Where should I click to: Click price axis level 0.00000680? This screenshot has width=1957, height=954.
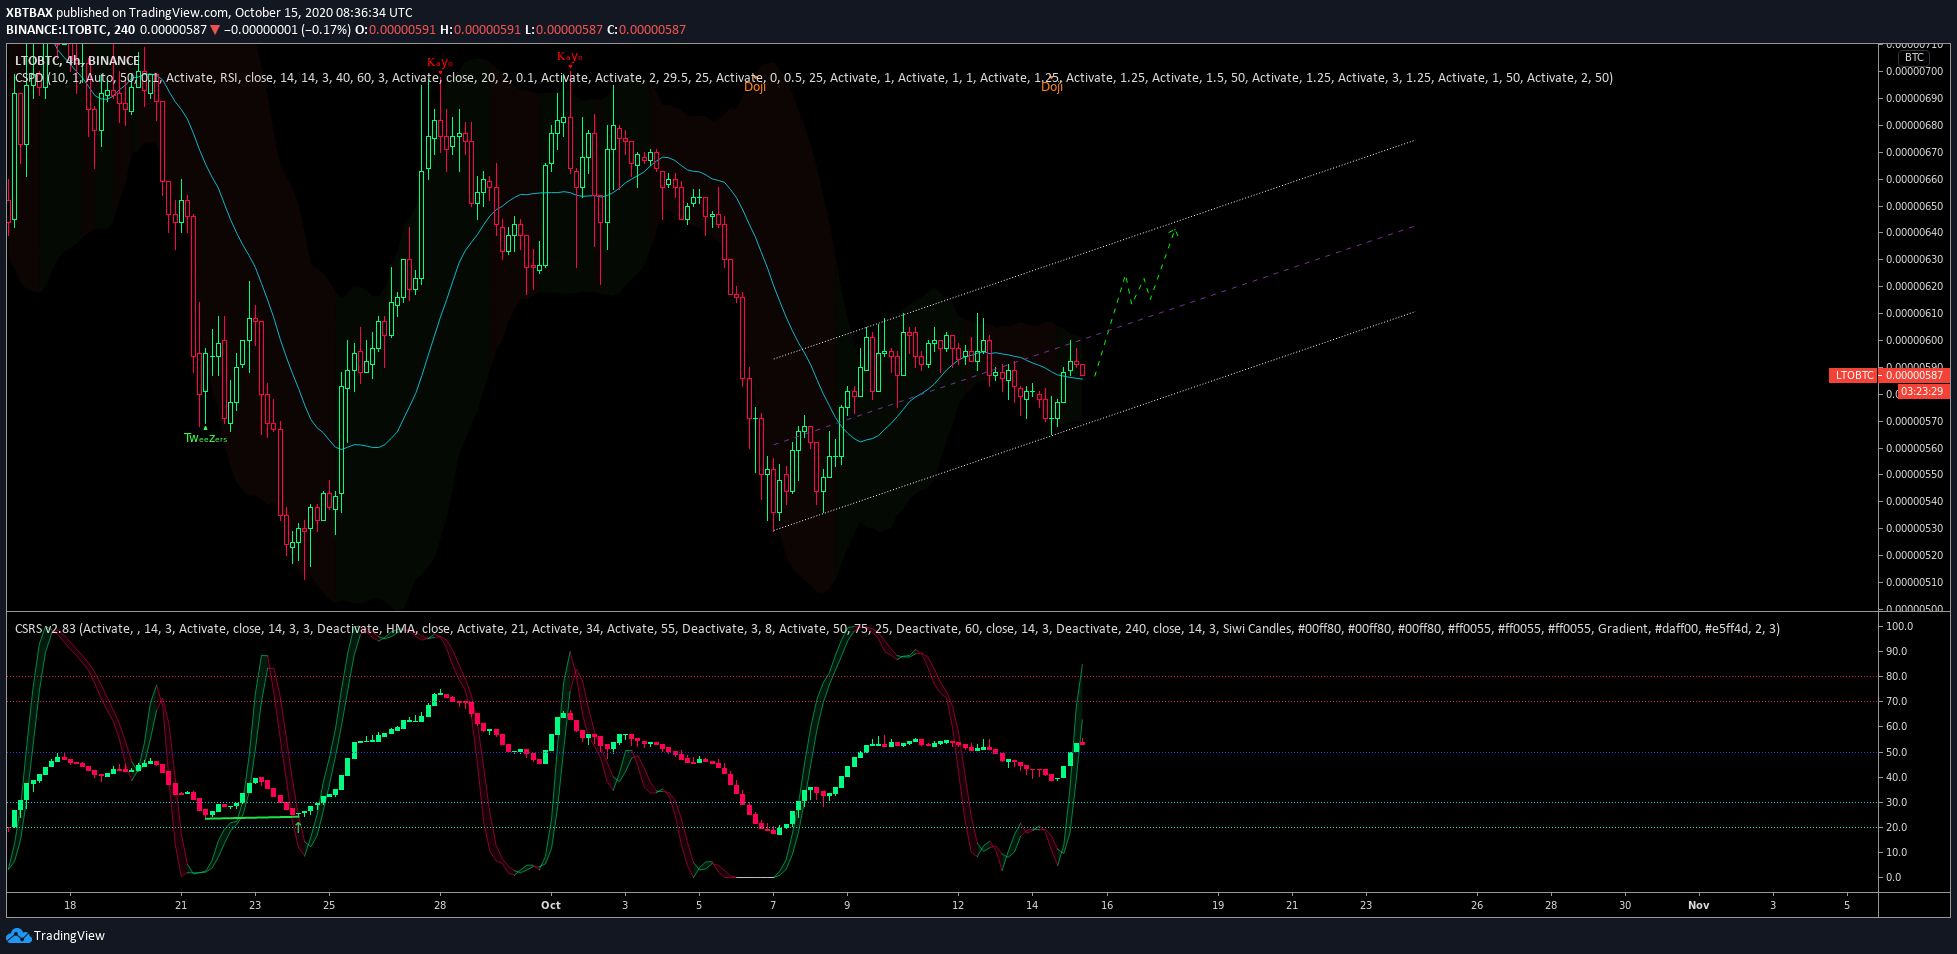1914,126
